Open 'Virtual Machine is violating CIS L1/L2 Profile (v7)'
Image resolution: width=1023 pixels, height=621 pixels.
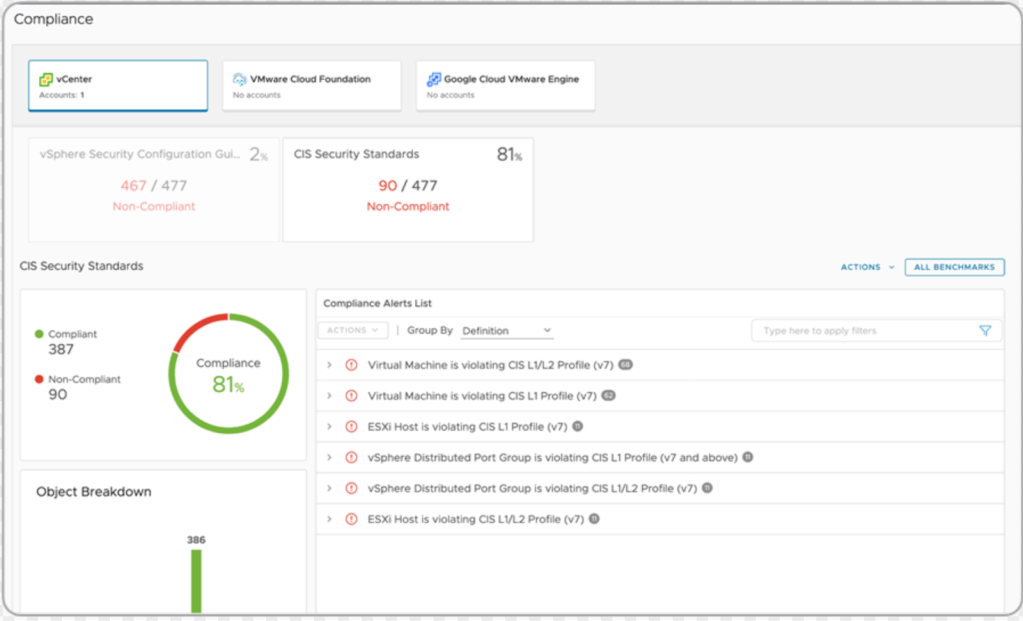(x=491, y=365)
